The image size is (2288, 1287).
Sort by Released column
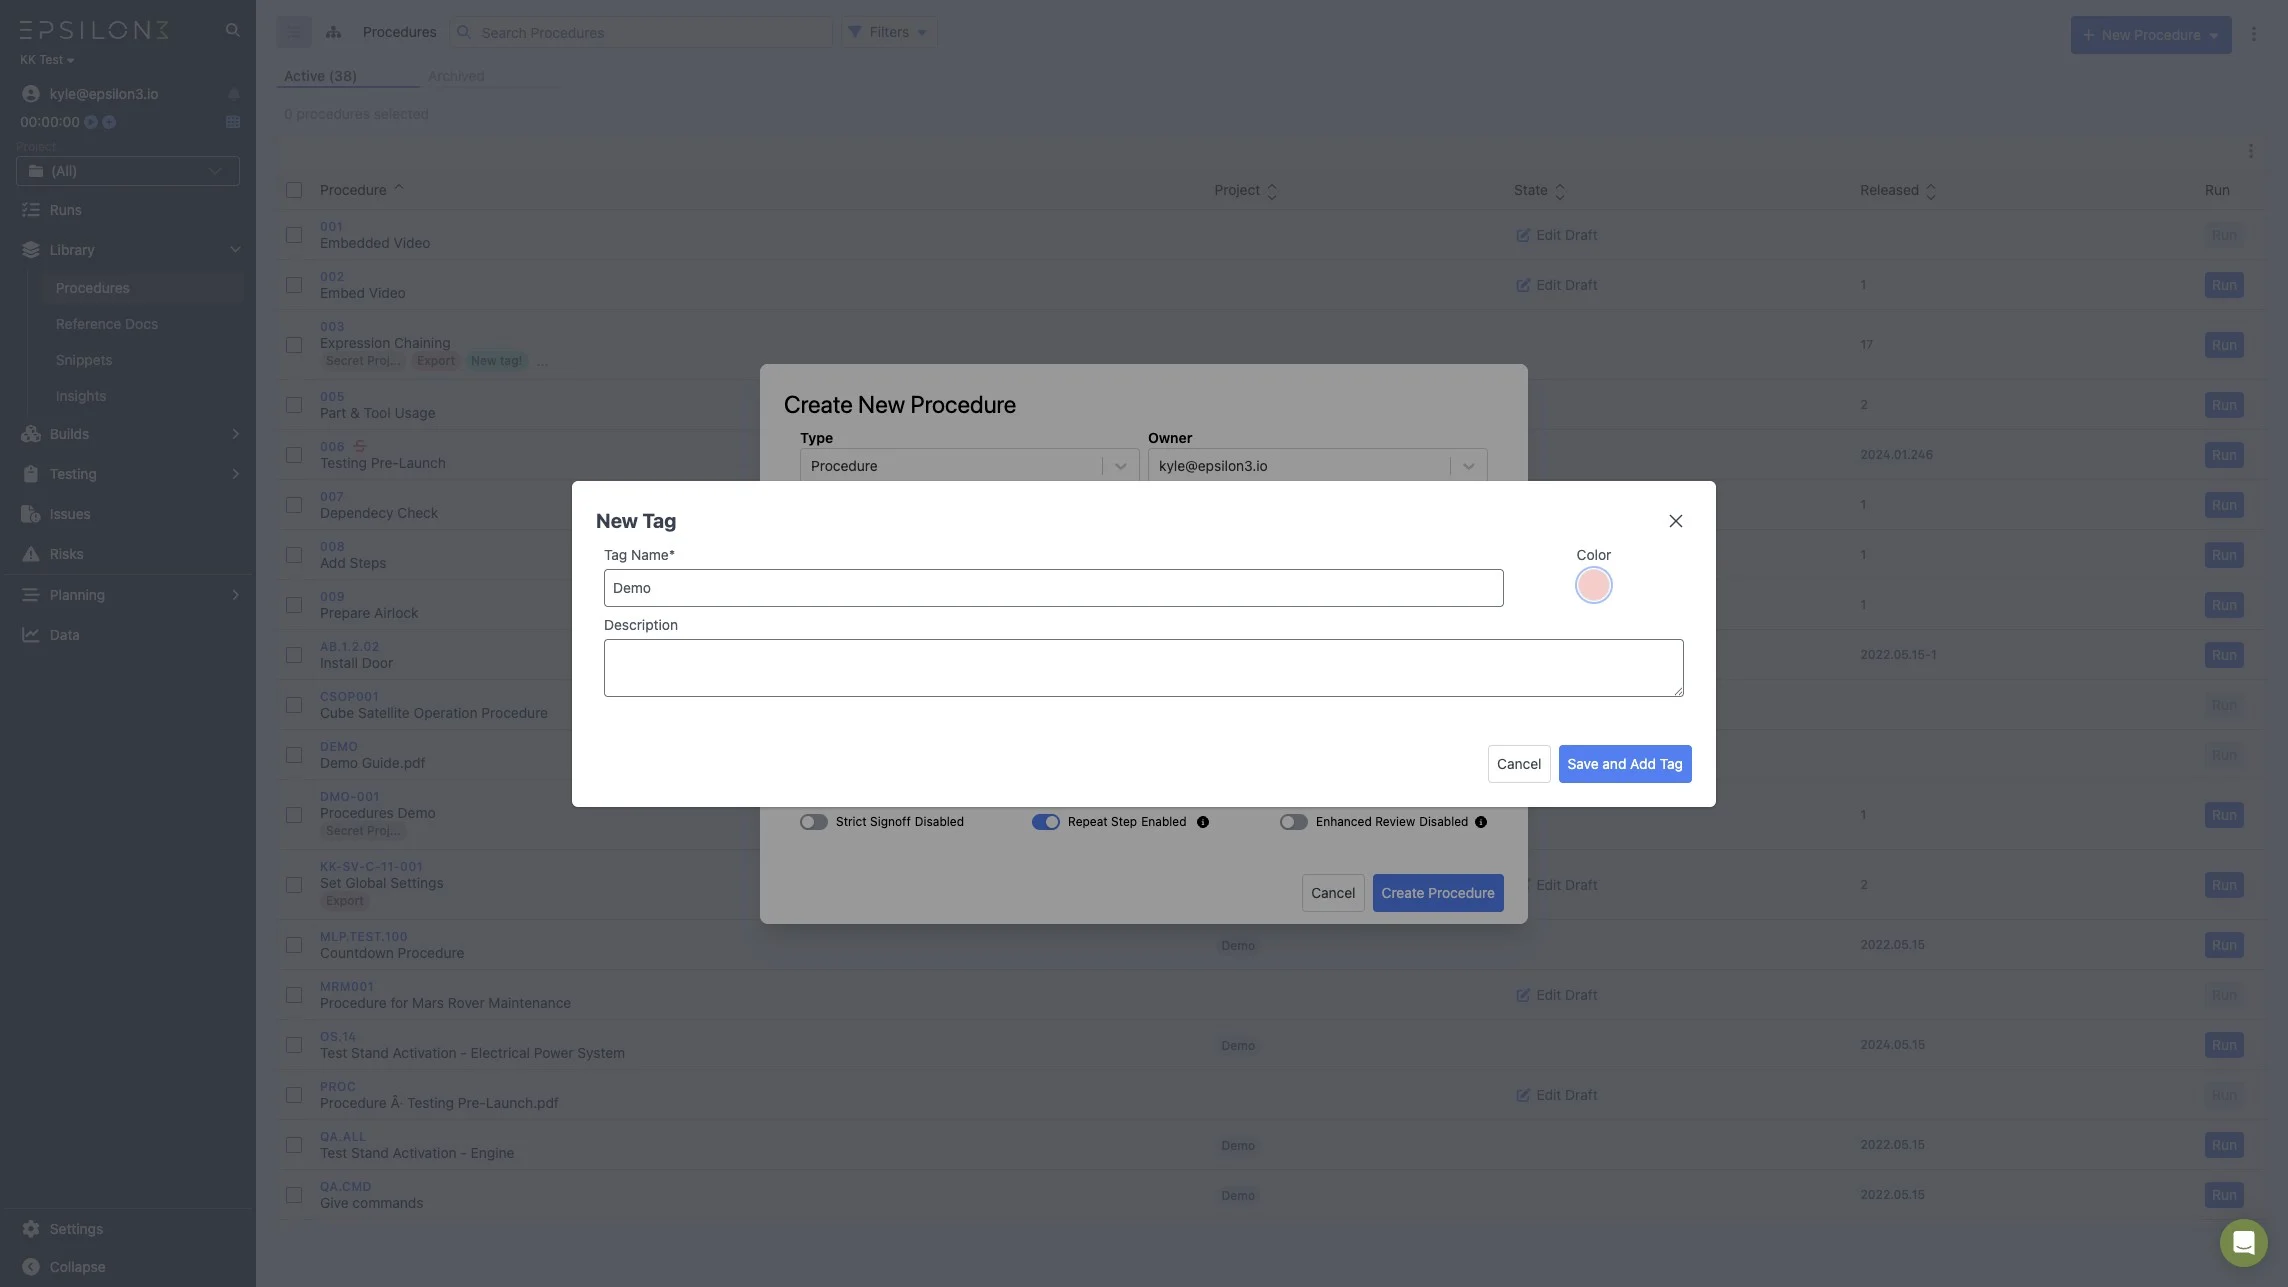coord(1931,191)
